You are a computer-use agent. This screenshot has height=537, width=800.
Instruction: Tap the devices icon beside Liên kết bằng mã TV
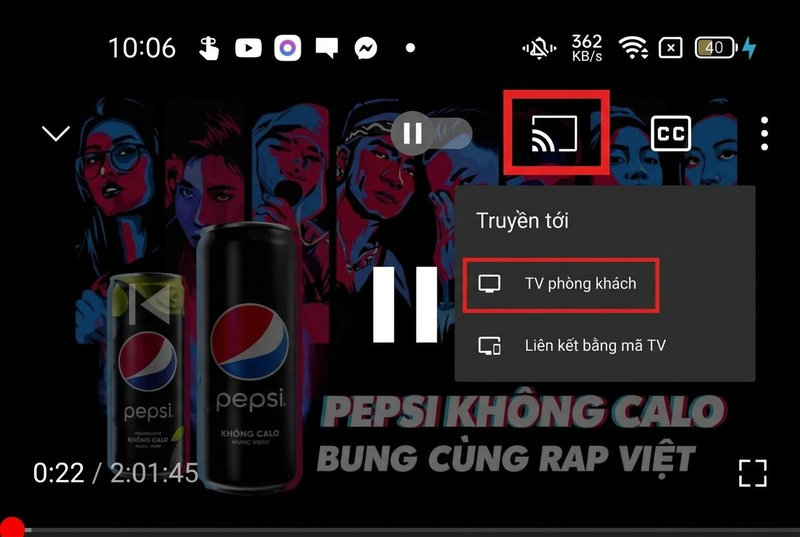point(489,346)
